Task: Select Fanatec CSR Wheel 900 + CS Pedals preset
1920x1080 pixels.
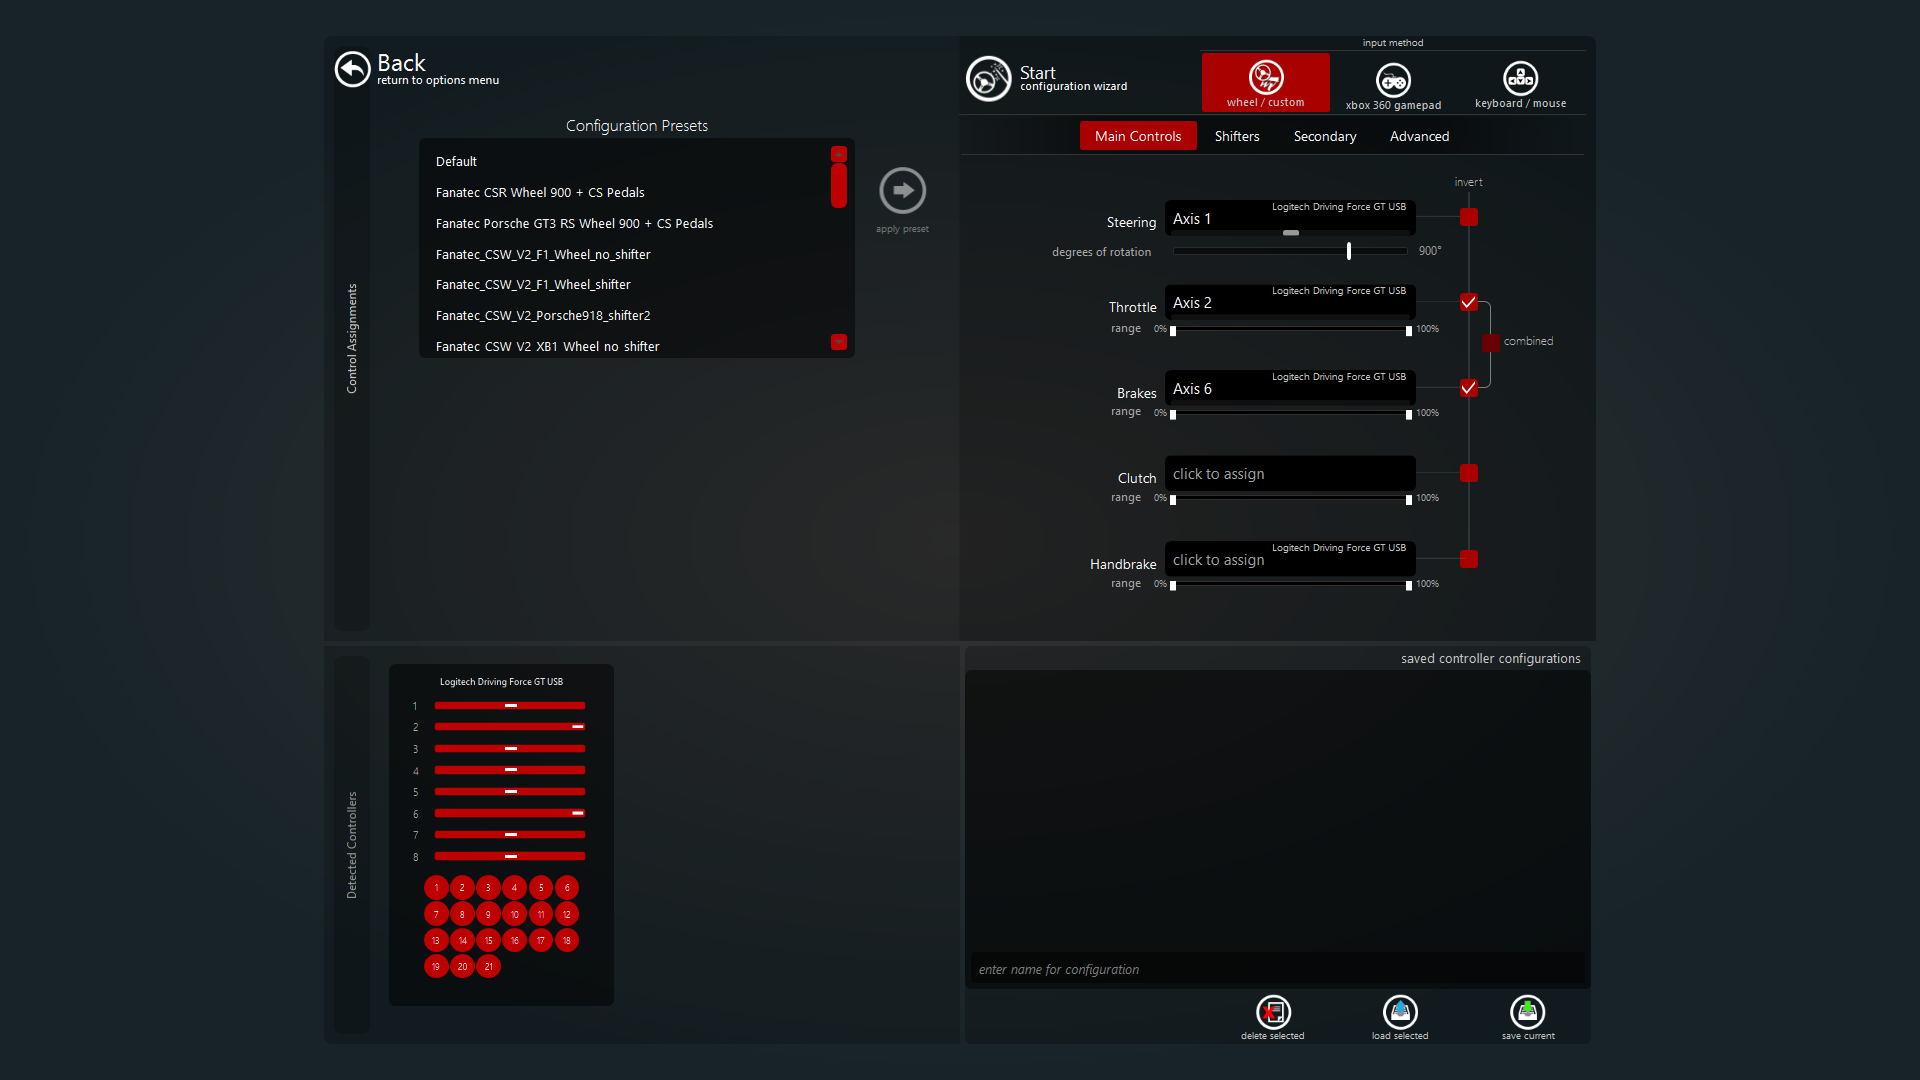Action: 540,192
